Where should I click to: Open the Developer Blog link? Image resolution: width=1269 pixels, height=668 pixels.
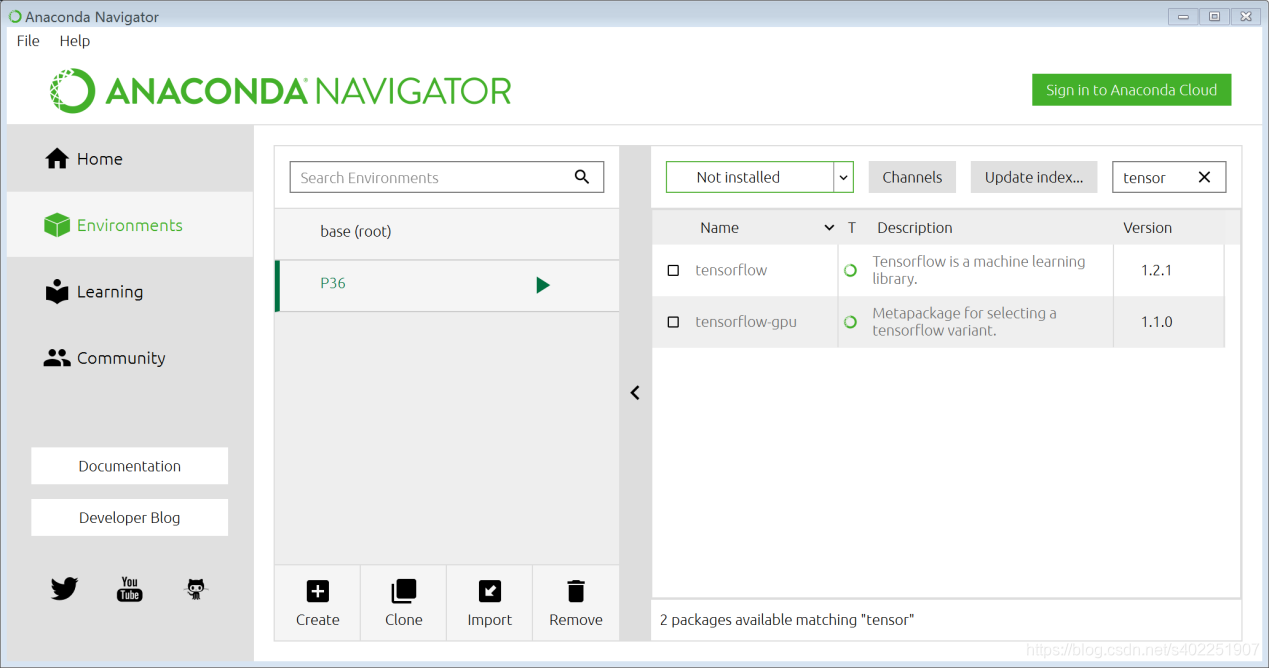[130, 518]
